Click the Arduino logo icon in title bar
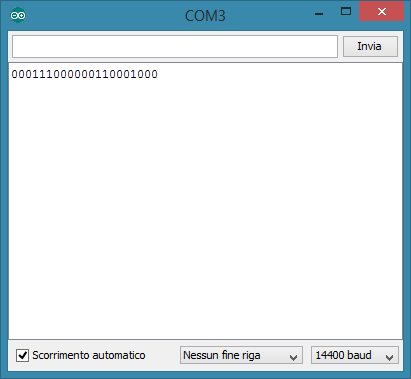This screenshot has width=411, height=379. coord(18,15)
